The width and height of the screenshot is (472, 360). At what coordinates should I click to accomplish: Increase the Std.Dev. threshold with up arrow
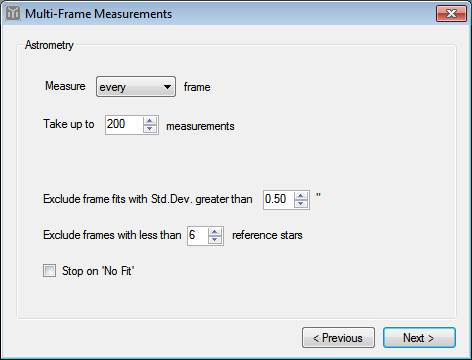click(x=301, y=196)
